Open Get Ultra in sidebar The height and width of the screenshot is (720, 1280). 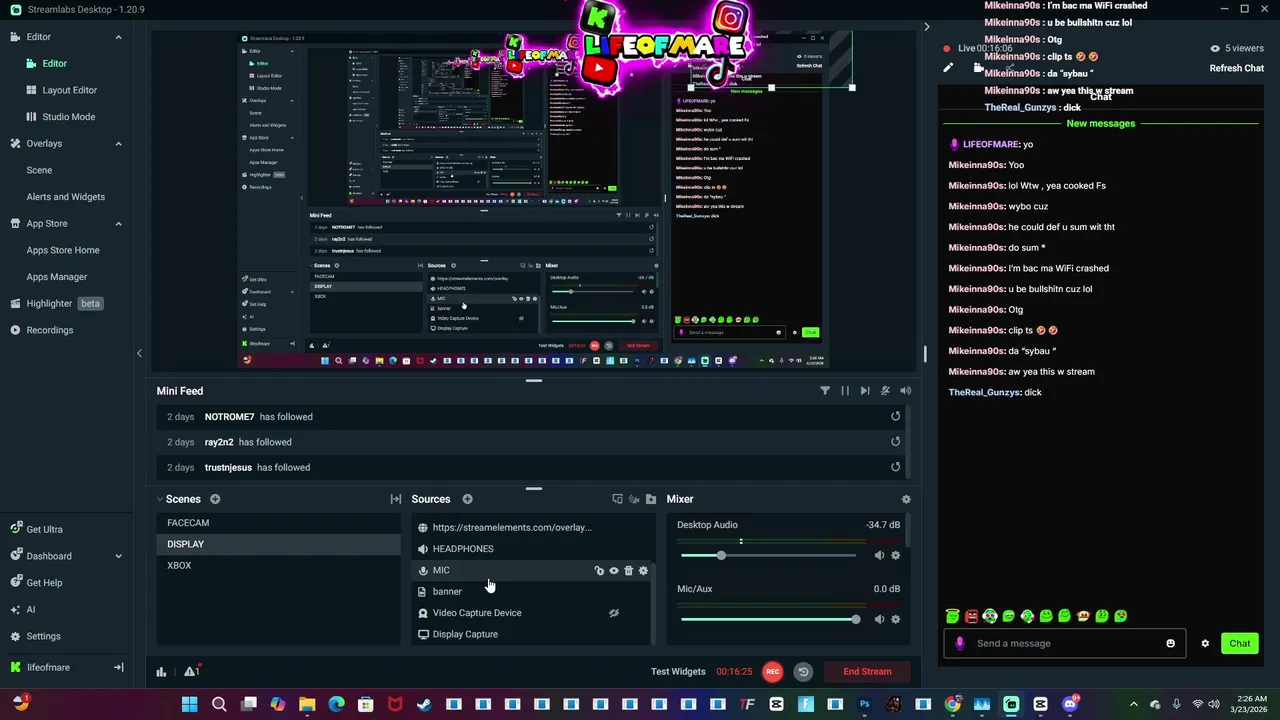tap(44, 529)
